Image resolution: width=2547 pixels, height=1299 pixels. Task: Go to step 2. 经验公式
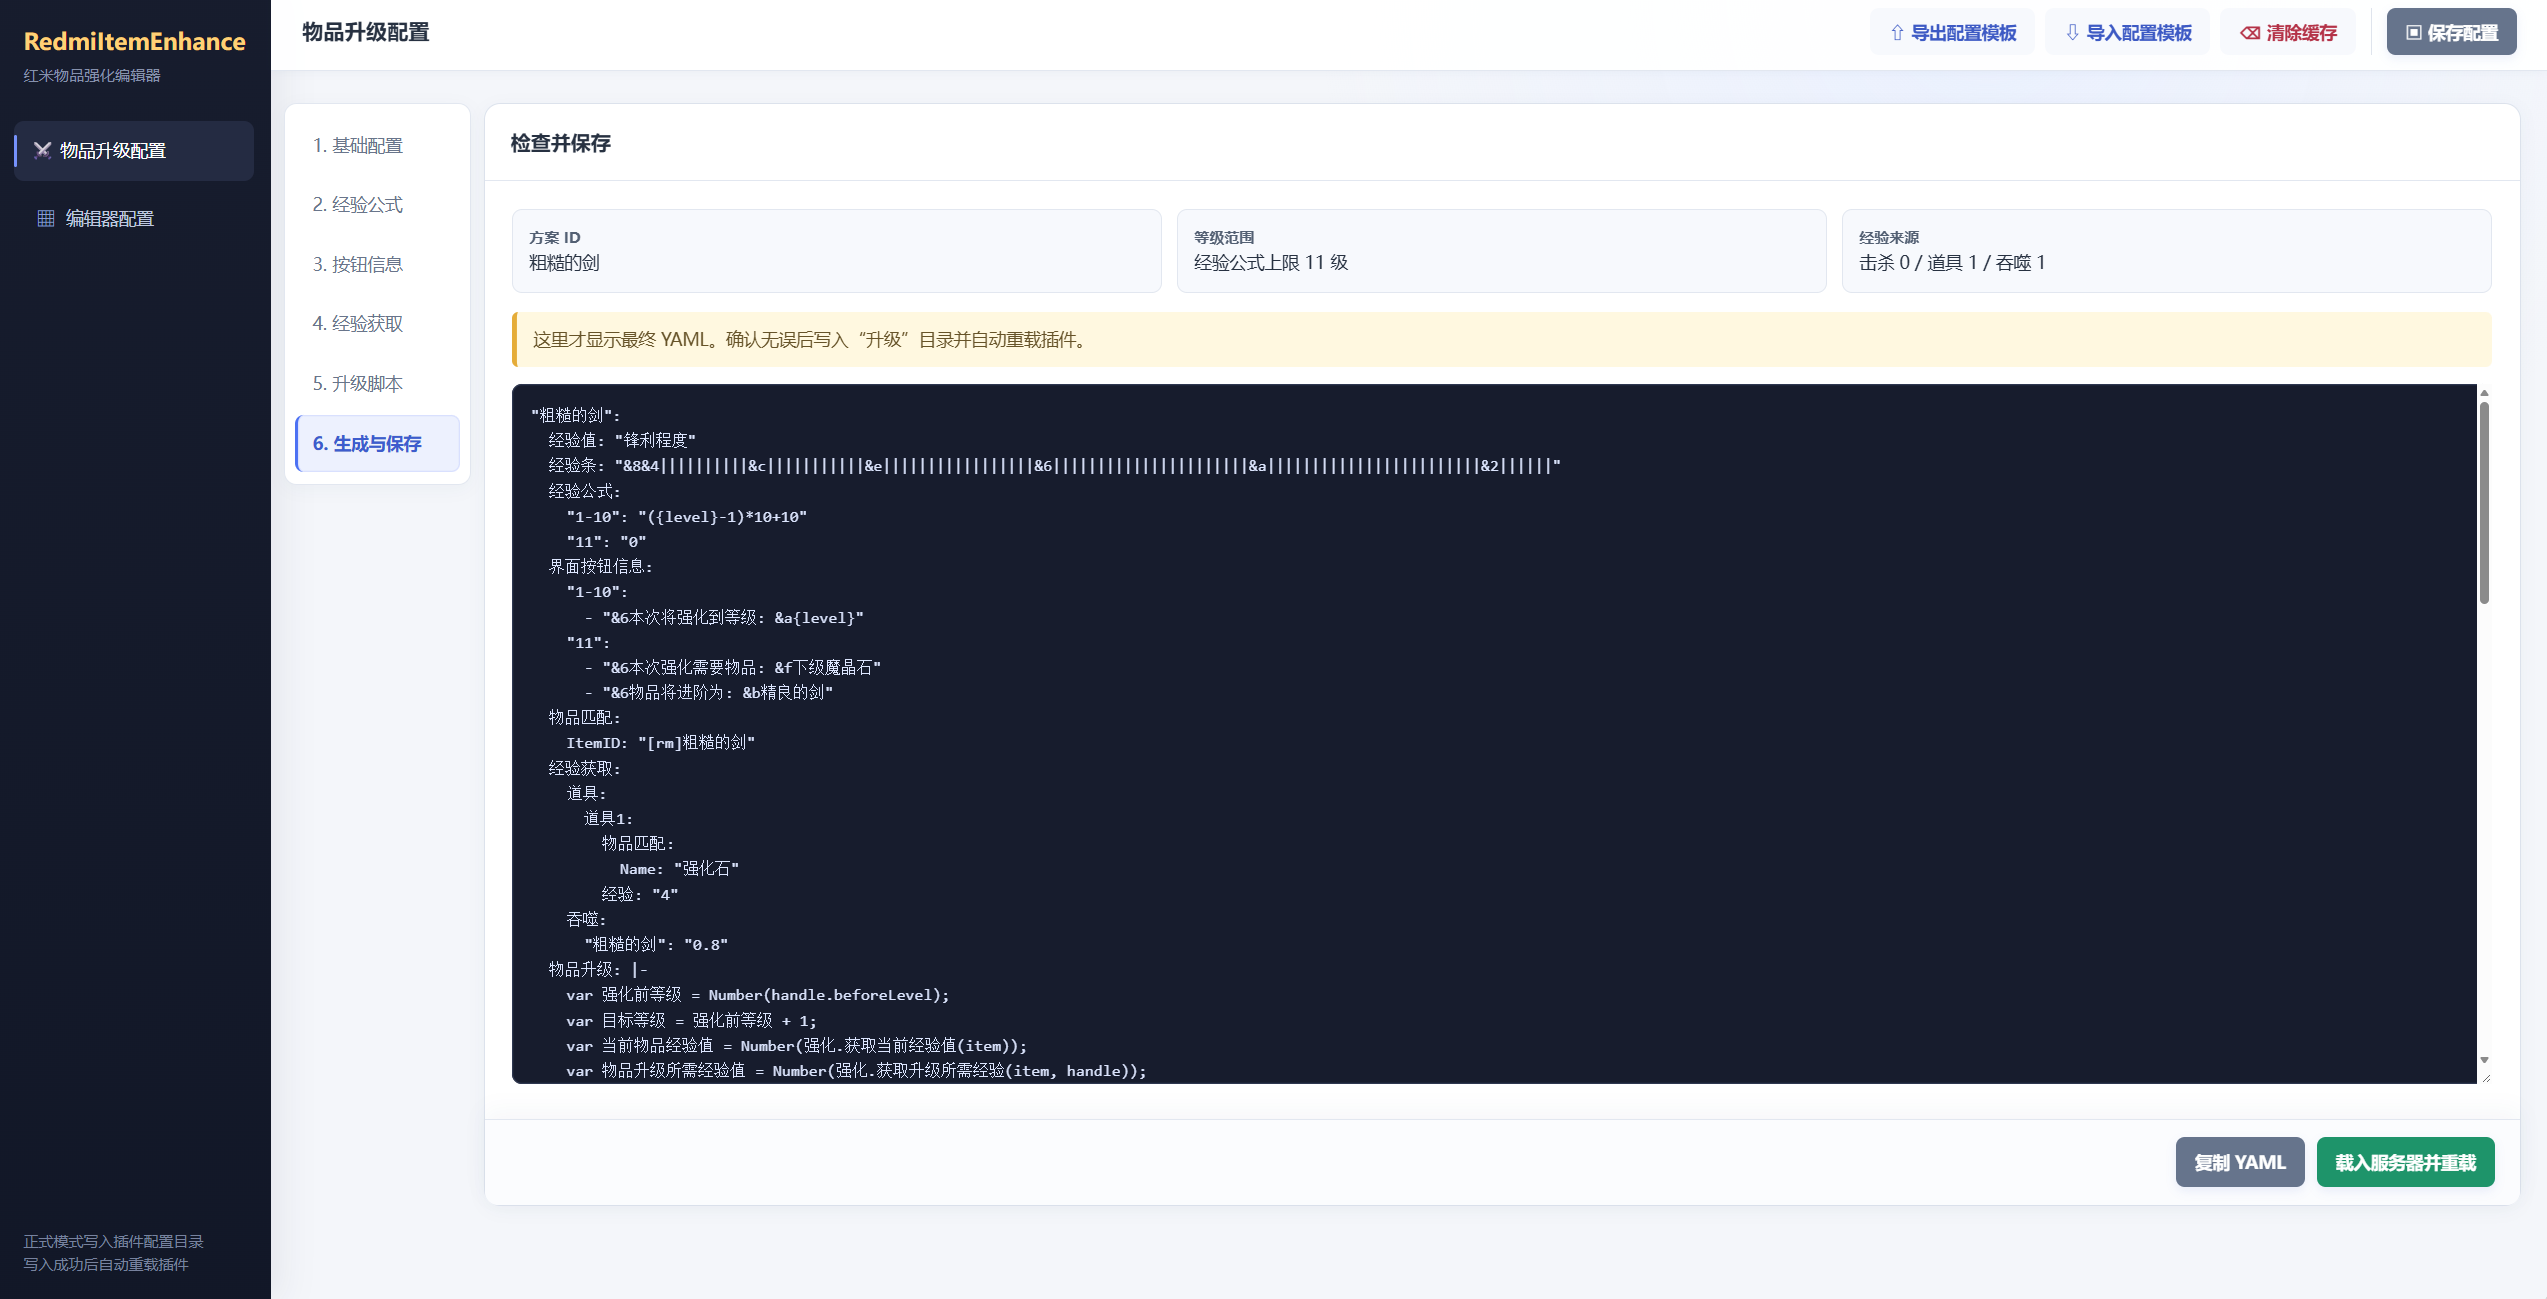click(377, 205)
